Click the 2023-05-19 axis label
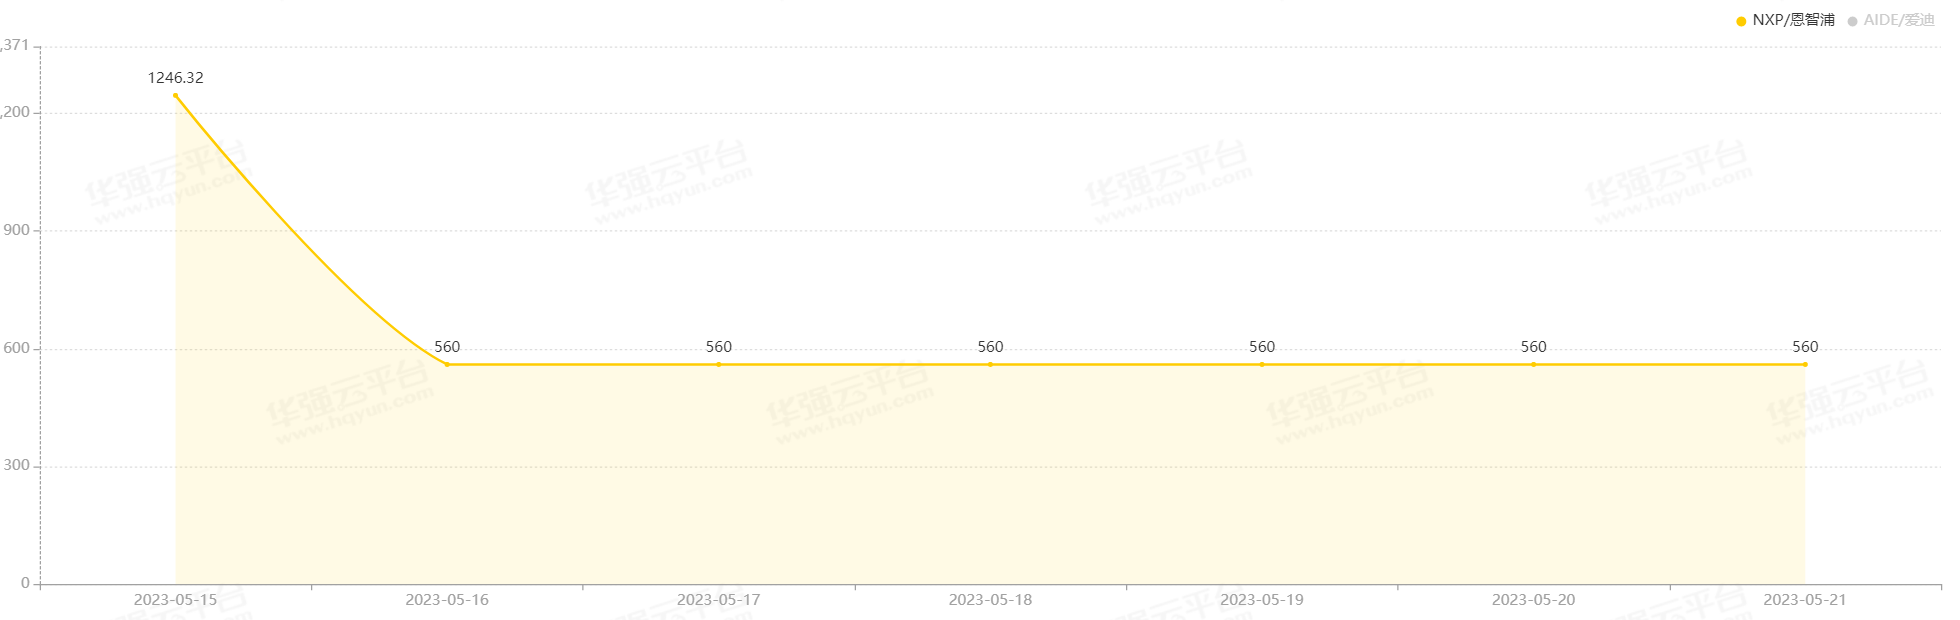1960x620 pixels. pyautogui.click(x=1262, y=600)
